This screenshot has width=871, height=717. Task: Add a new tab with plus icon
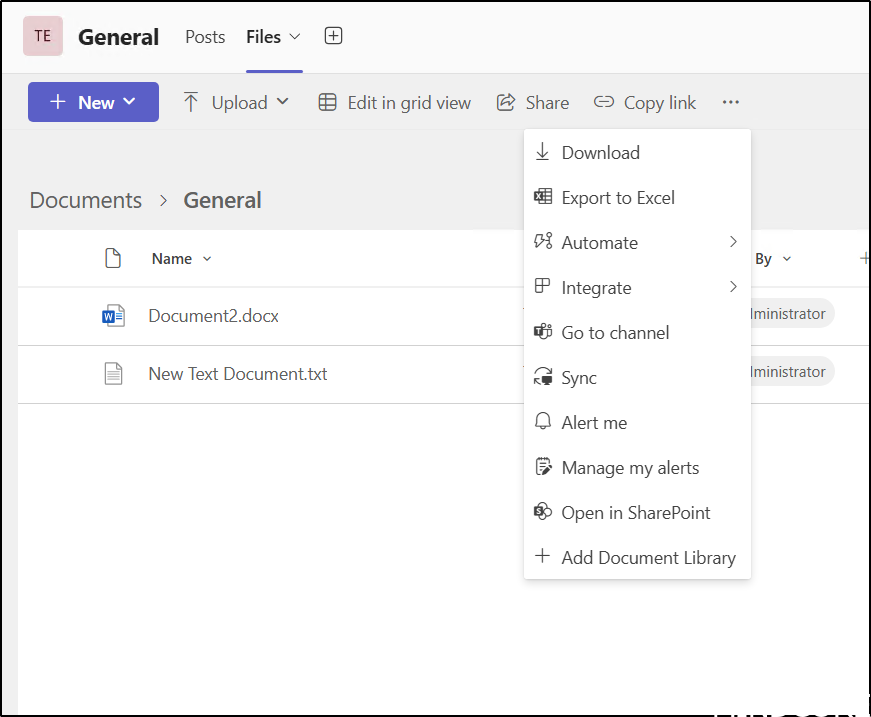(x=334, y=36)
